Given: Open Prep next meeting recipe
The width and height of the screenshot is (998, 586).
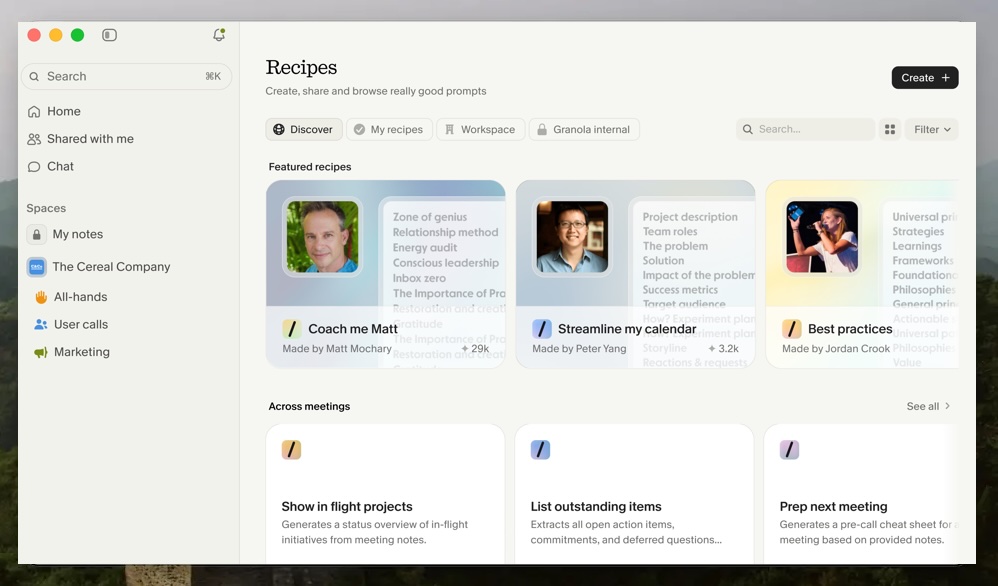Looking at the screenshot, I should pos(861,494).
